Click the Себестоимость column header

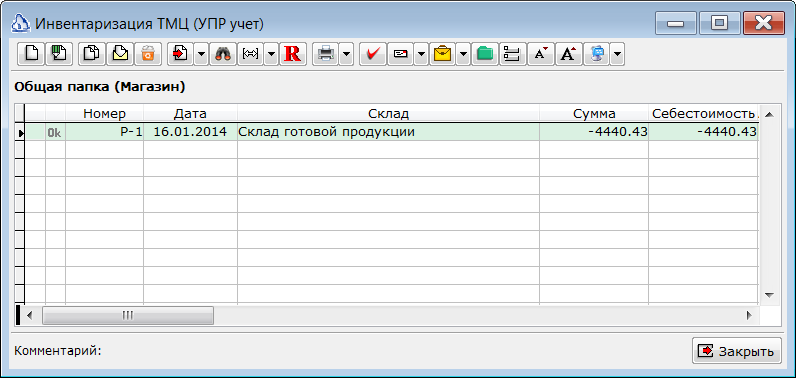tap(704, 114)
